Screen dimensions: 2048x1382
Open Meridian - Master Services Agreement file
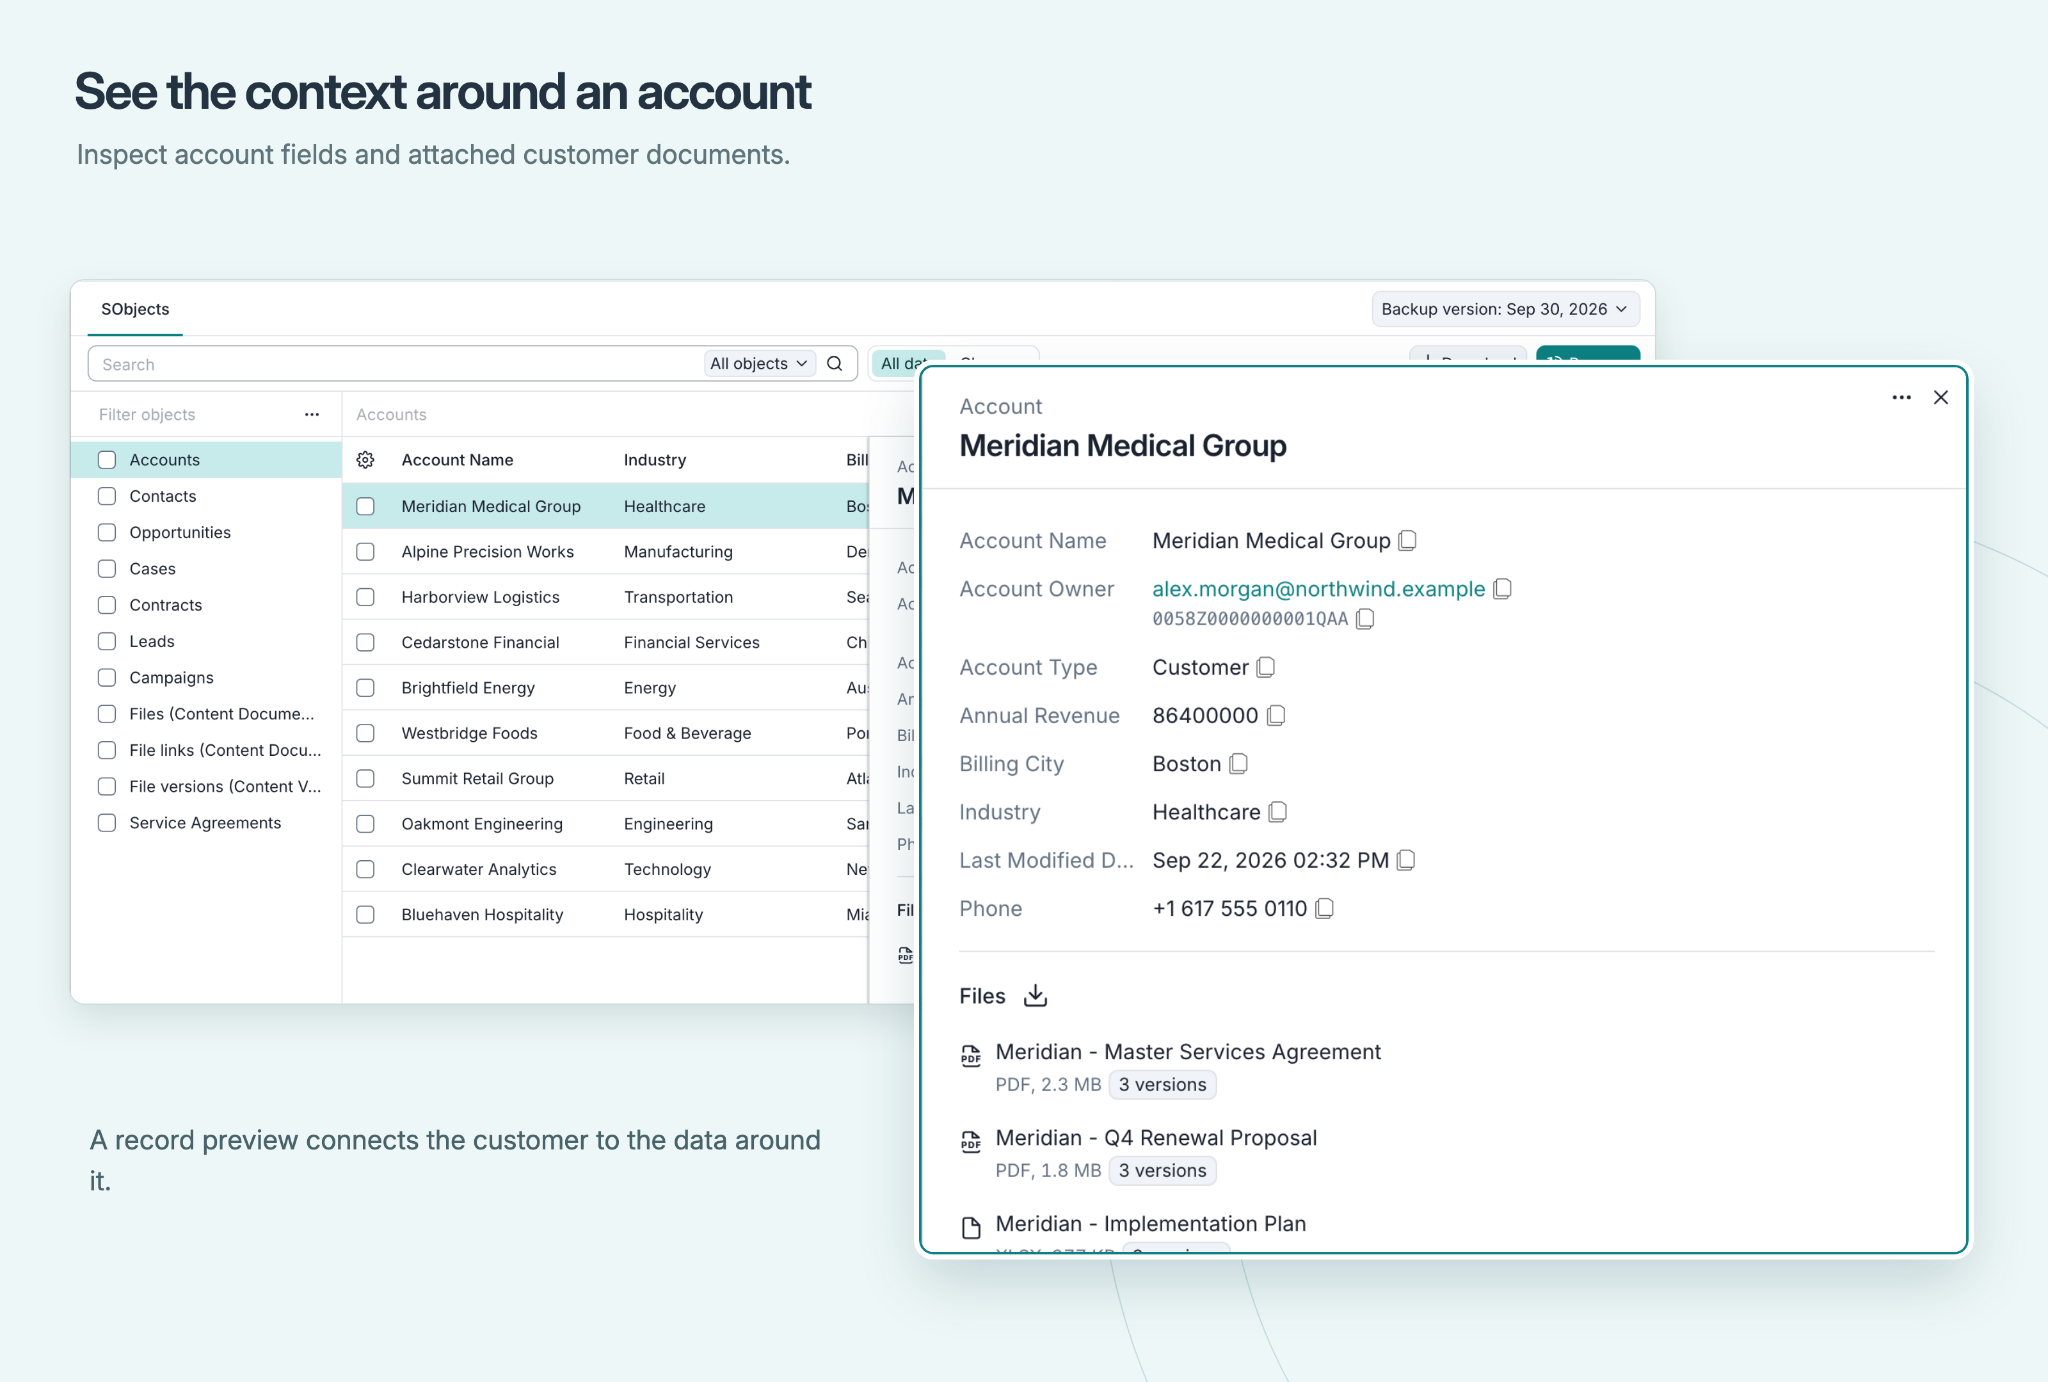click(1188, 1052)
